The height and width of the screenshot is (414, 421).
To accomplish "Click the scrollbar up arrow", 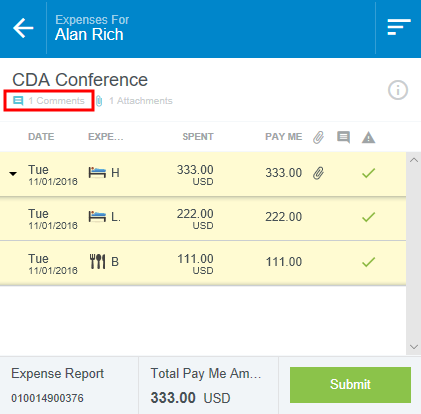I will (x=414, y=160).
